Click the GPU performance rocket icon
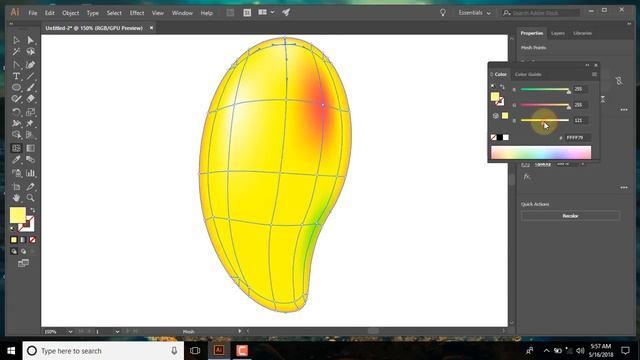Screen dimensions: 640x360 pyautogui.click(x=286, y=13)
